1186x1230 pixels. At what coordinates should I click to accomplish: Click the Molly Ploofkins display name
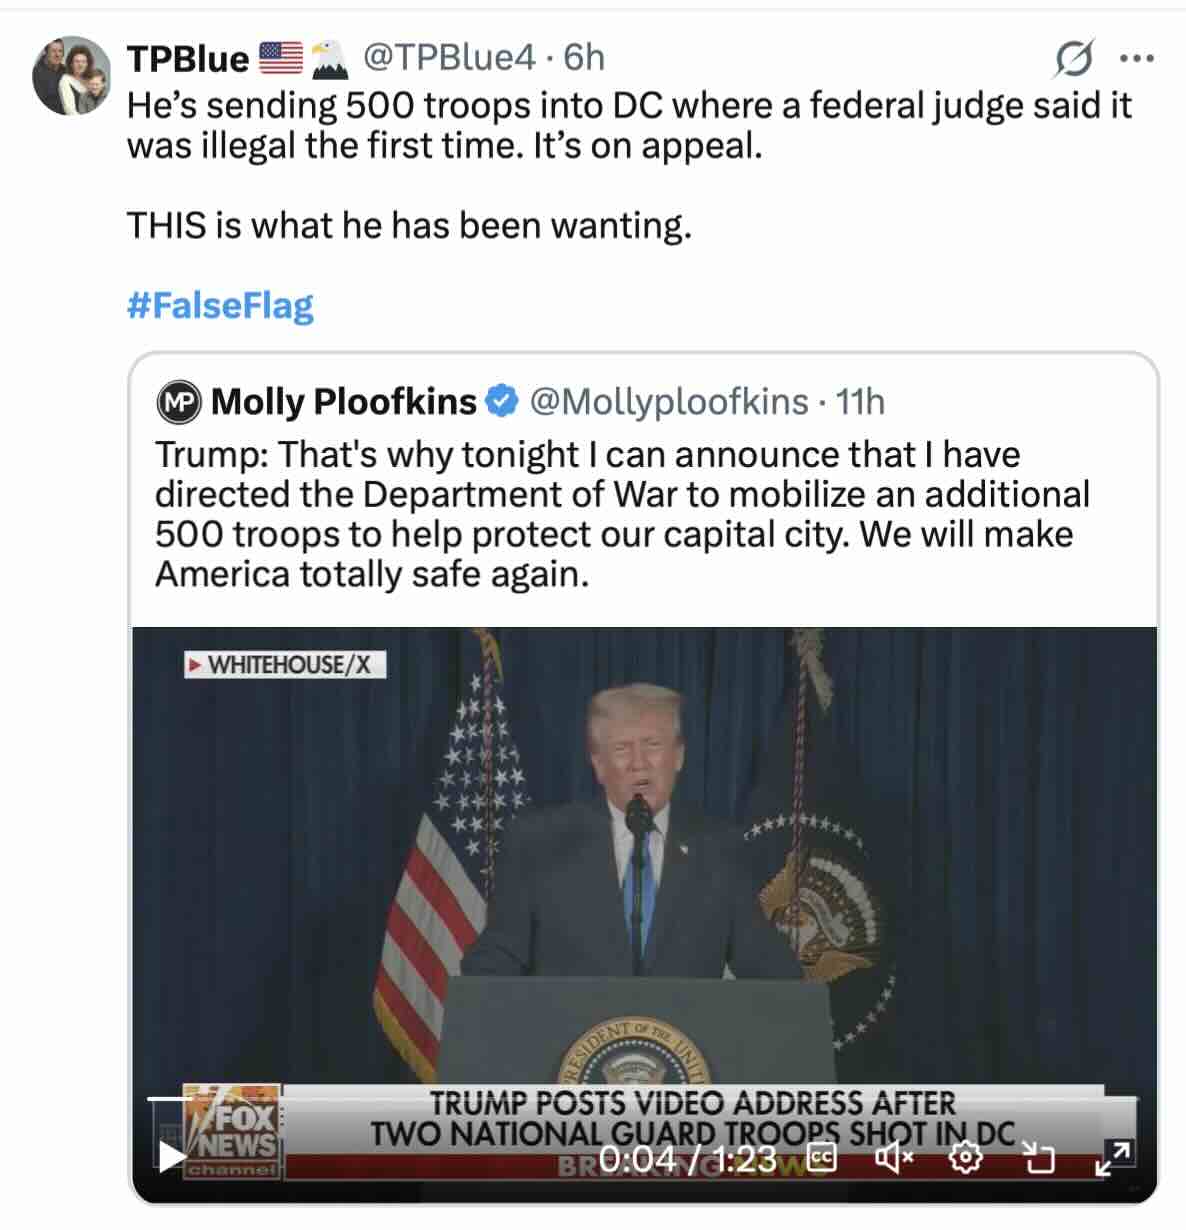(x=344, y=401)
